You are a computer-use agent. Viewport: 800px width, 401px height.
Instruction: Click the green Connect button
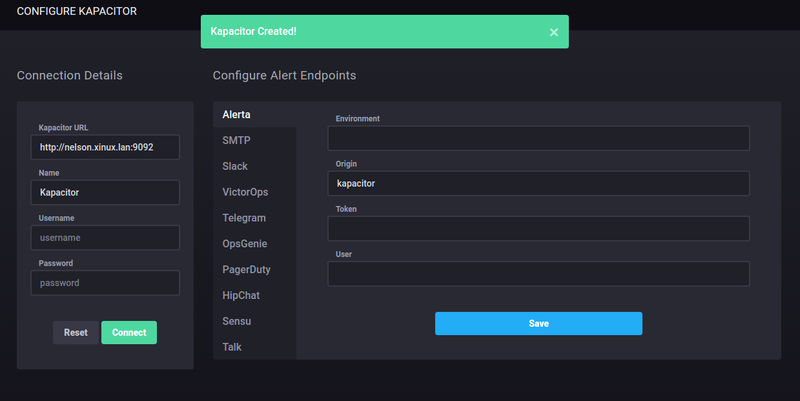tap(129, 332)
